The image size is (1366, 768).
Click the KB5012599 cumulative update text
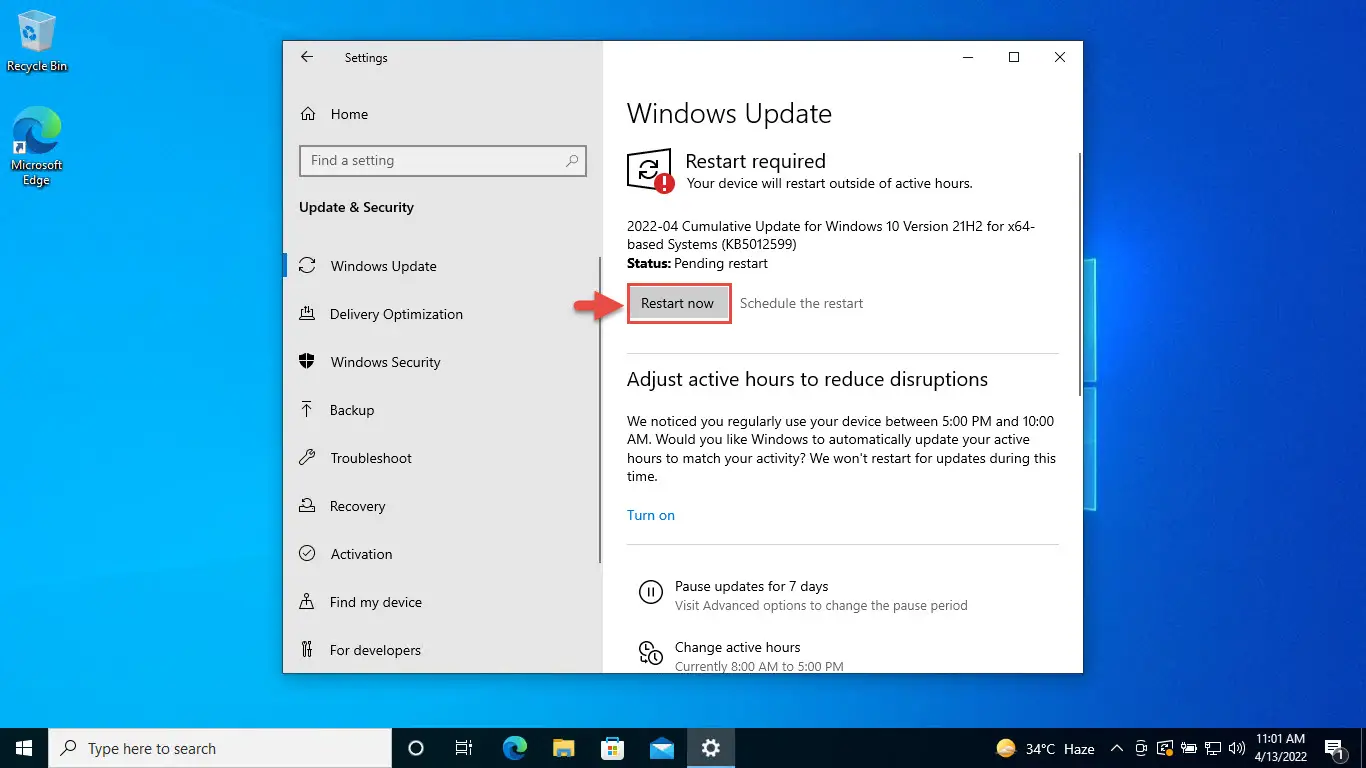(x=831, y=235)
